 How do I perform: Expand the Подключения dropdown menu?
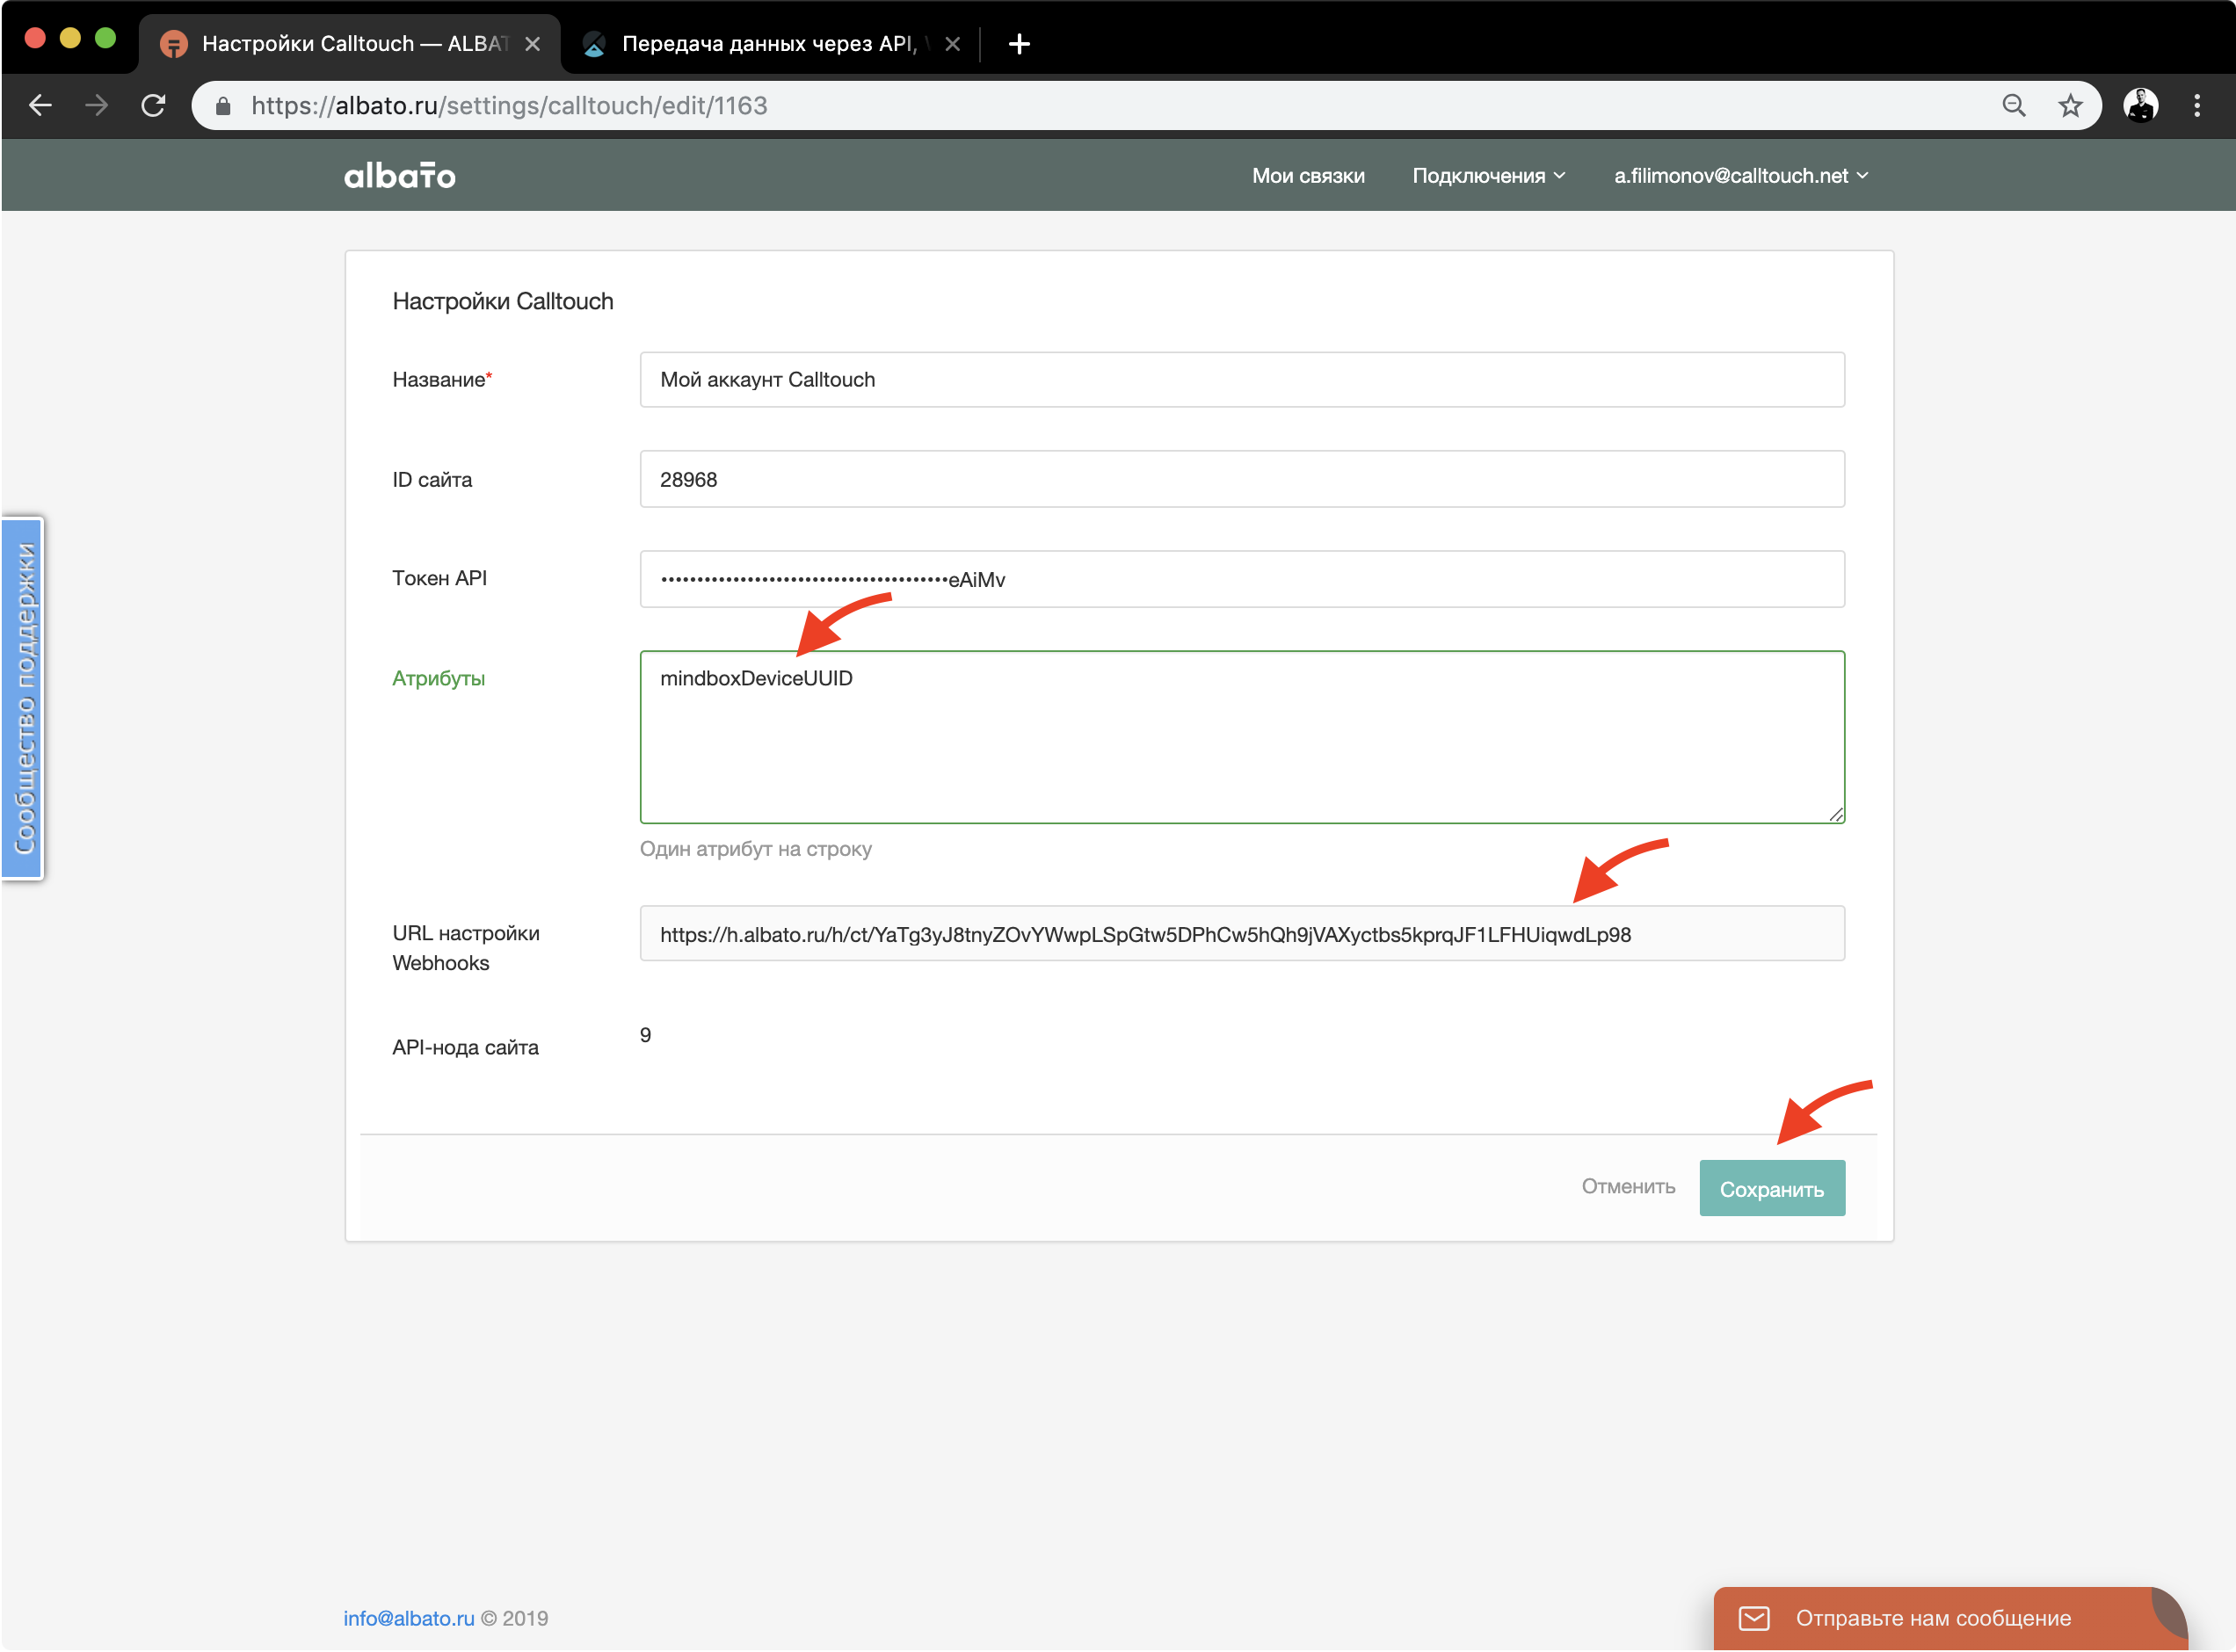pos(1489,176)
